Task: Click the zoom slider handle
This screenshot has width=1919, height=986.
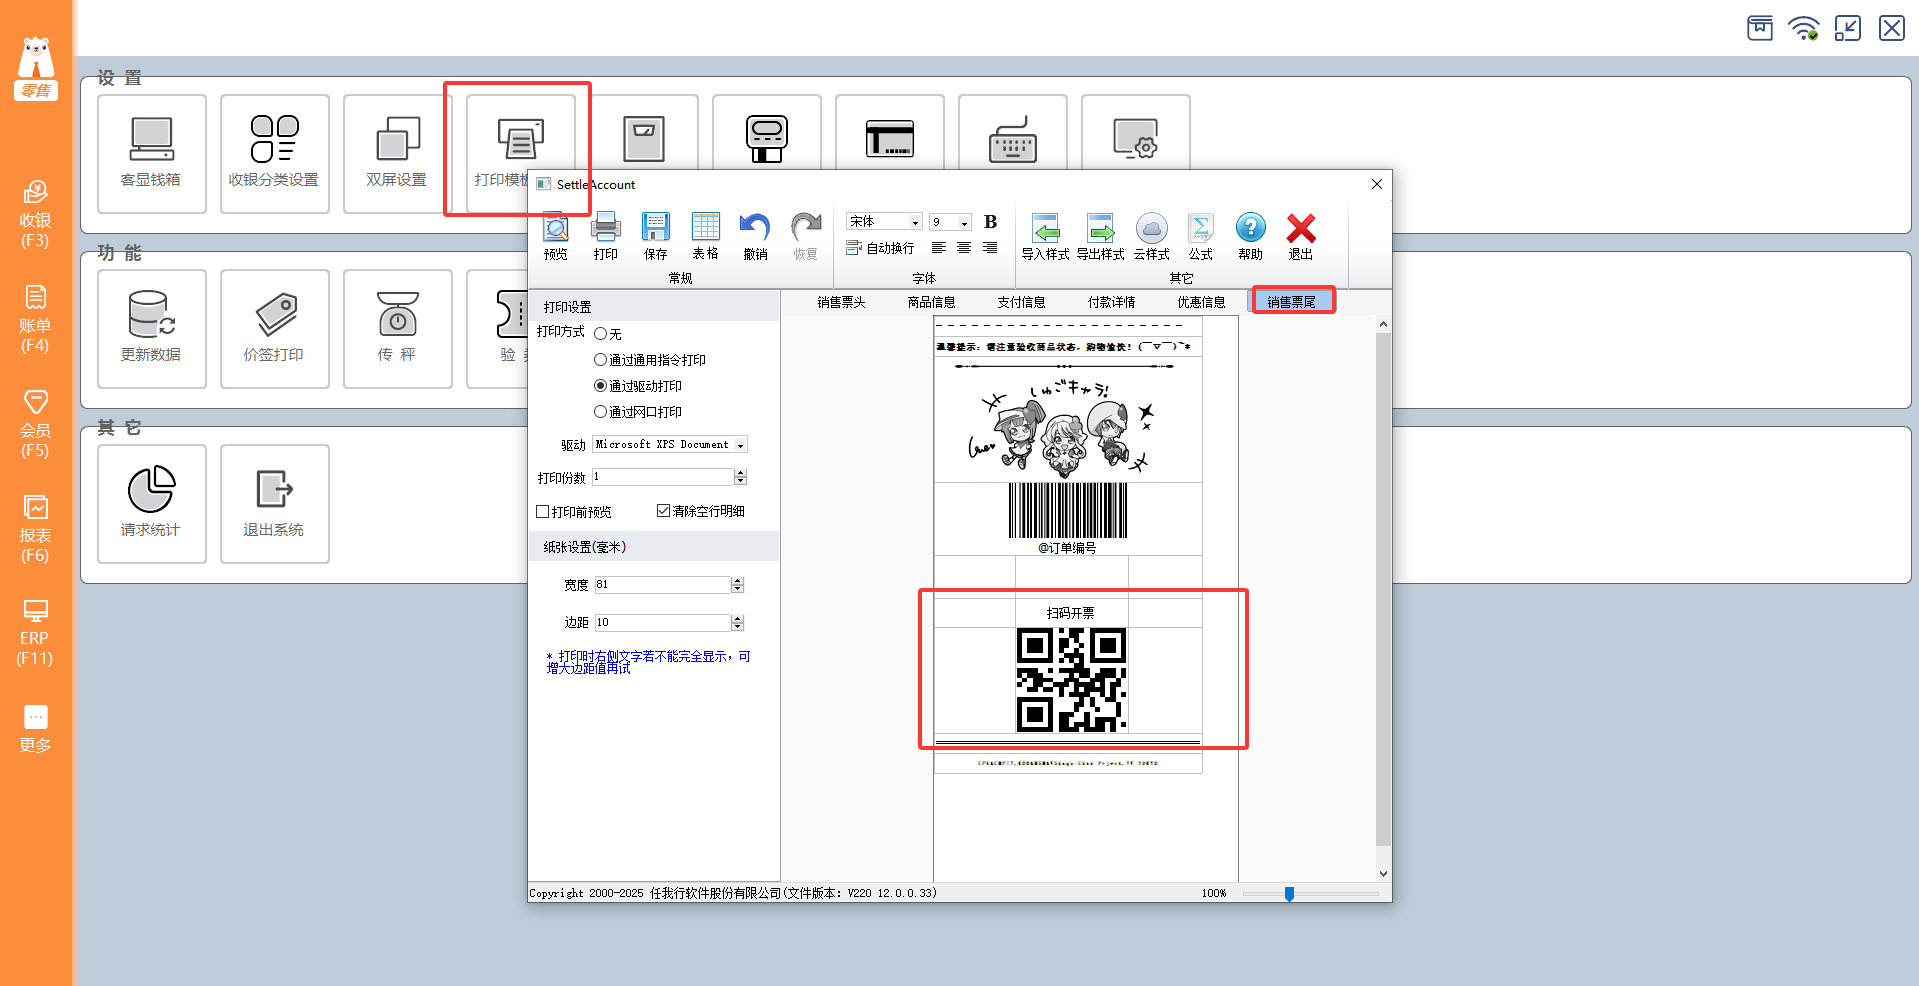Action: [1289, 894]
